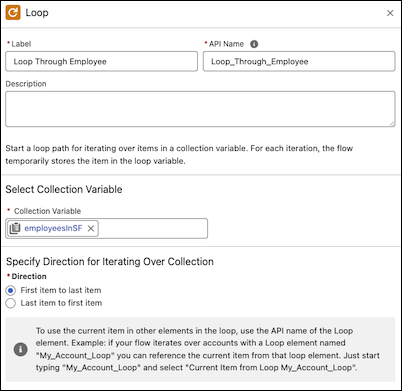Screen dimensions: 402x391
Task: Click the 'Collection Variable' field label
Action: click(47, 211)
